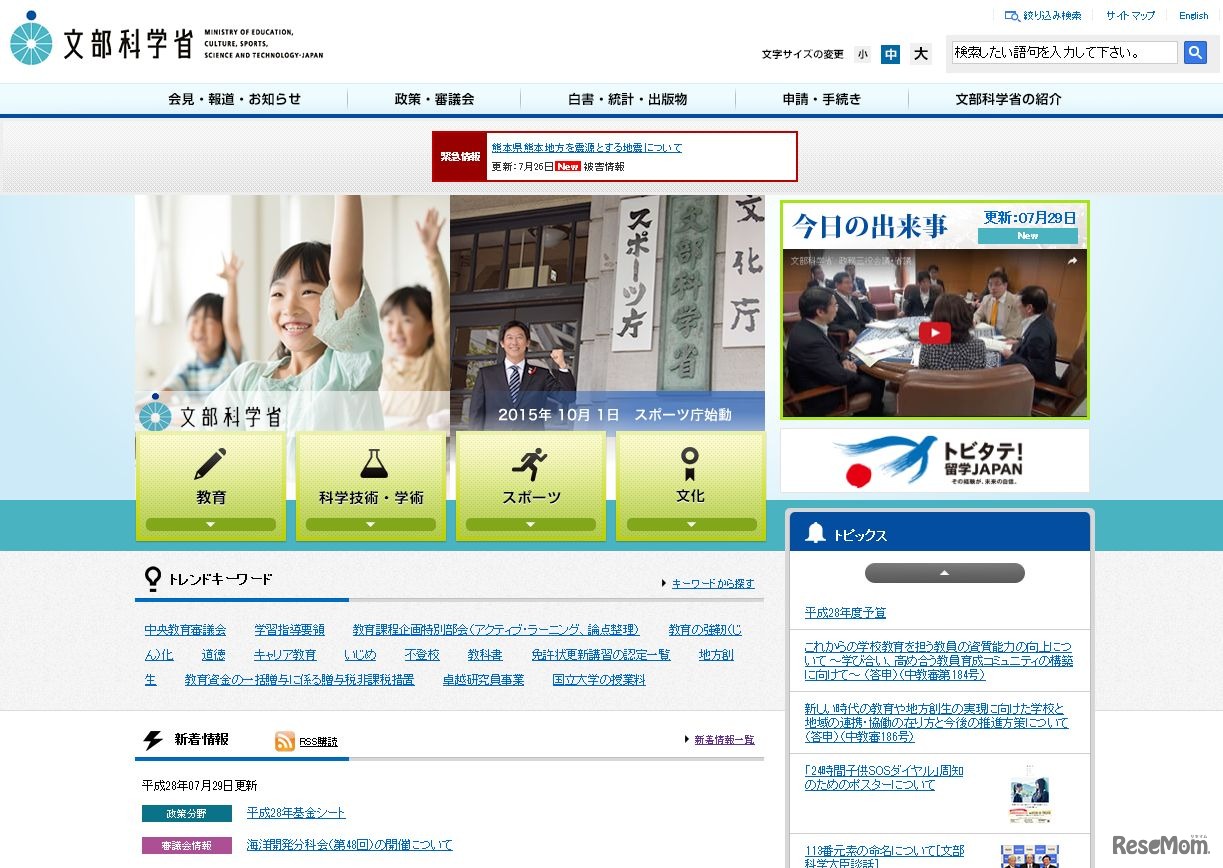Open the site search magnifying glass button

click(1195, 52)
